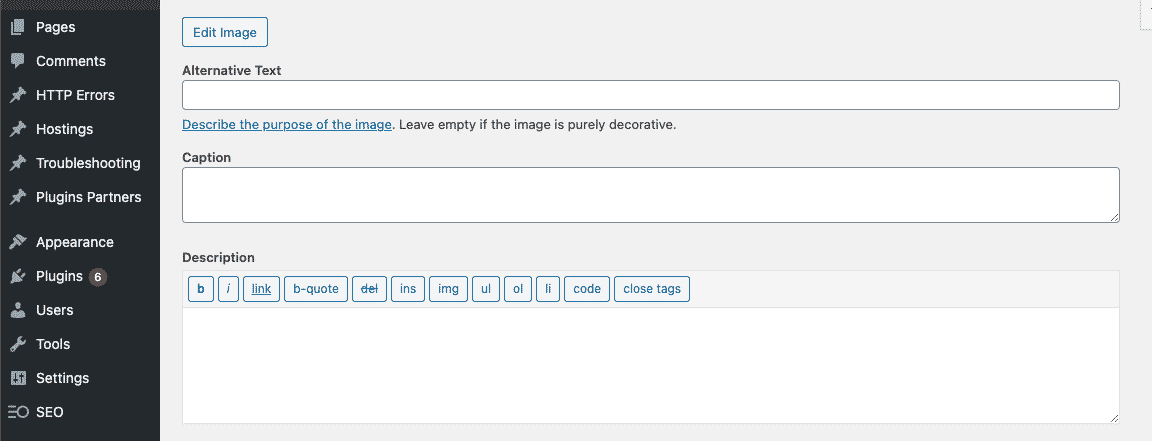Open the Hostings menu item
The image size is (1152, 441).
pyautogui.click(x=64, y=129)
